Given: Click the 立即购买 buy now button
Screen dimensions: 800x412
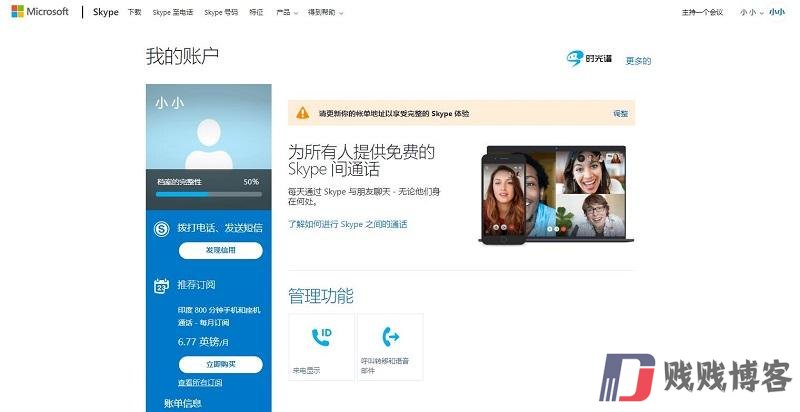Looking at the screenshot, I should [x=220, y=364].
